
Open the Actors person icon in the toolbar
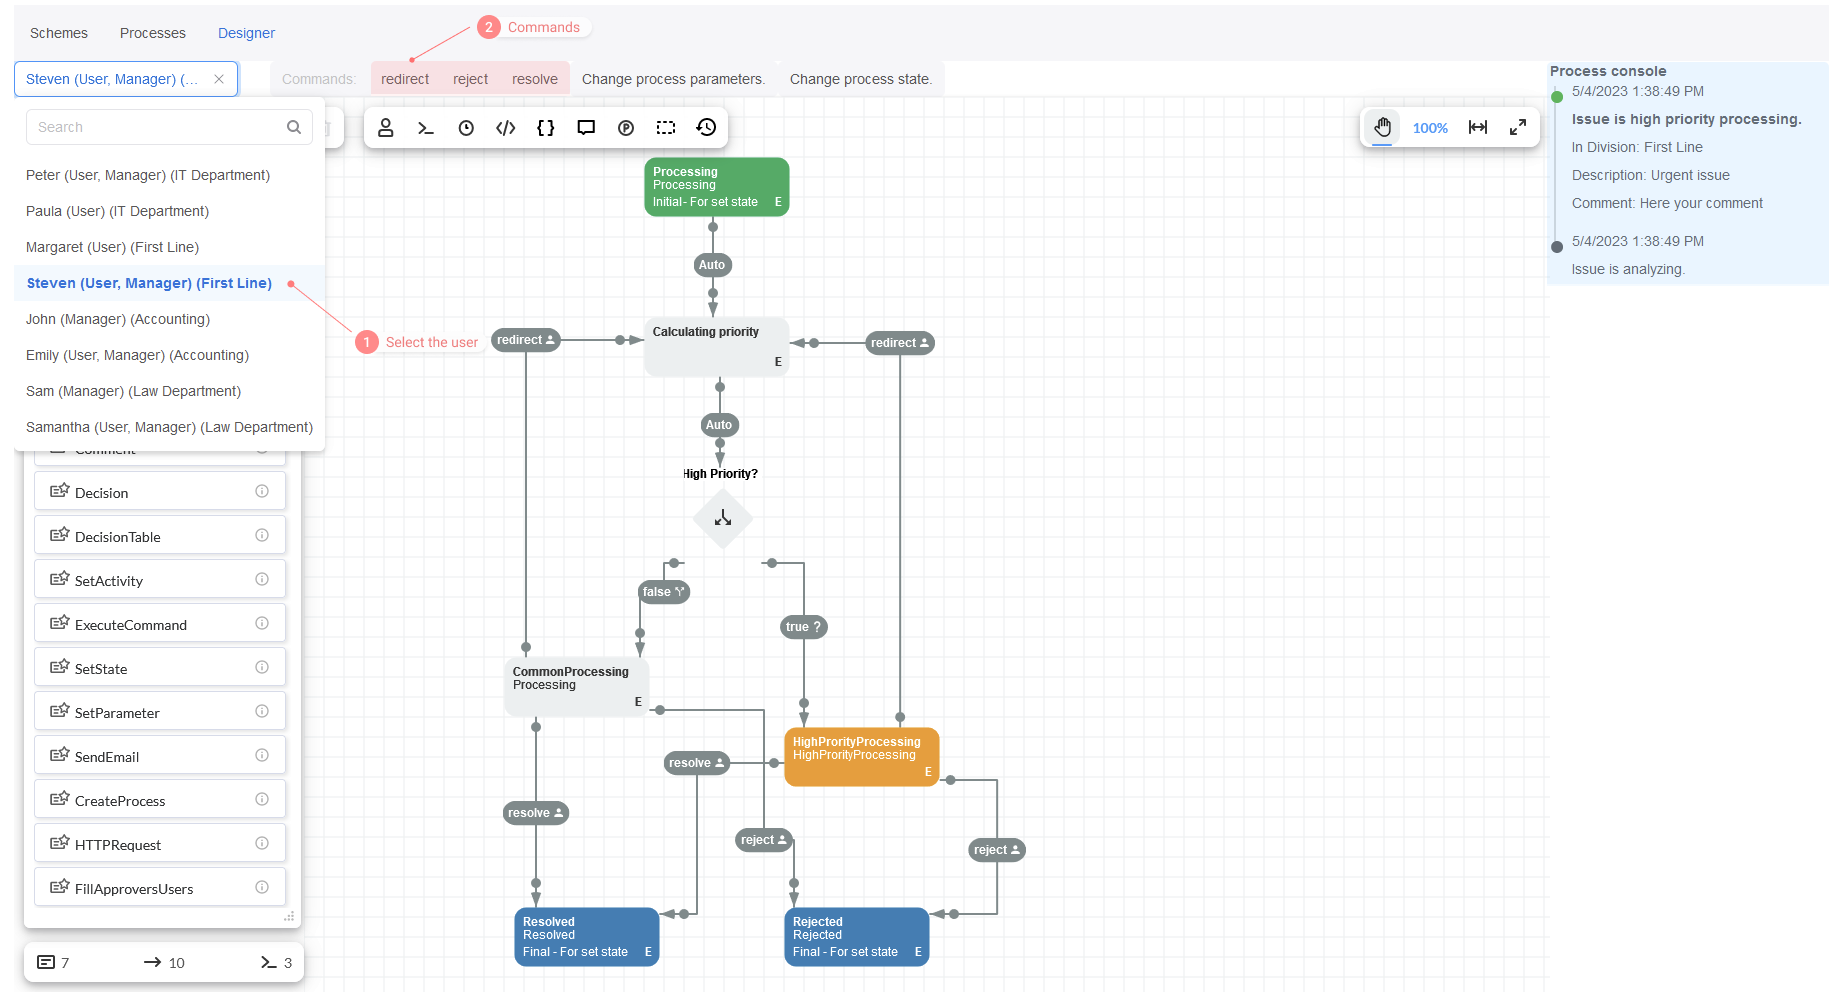pos(386,128)
